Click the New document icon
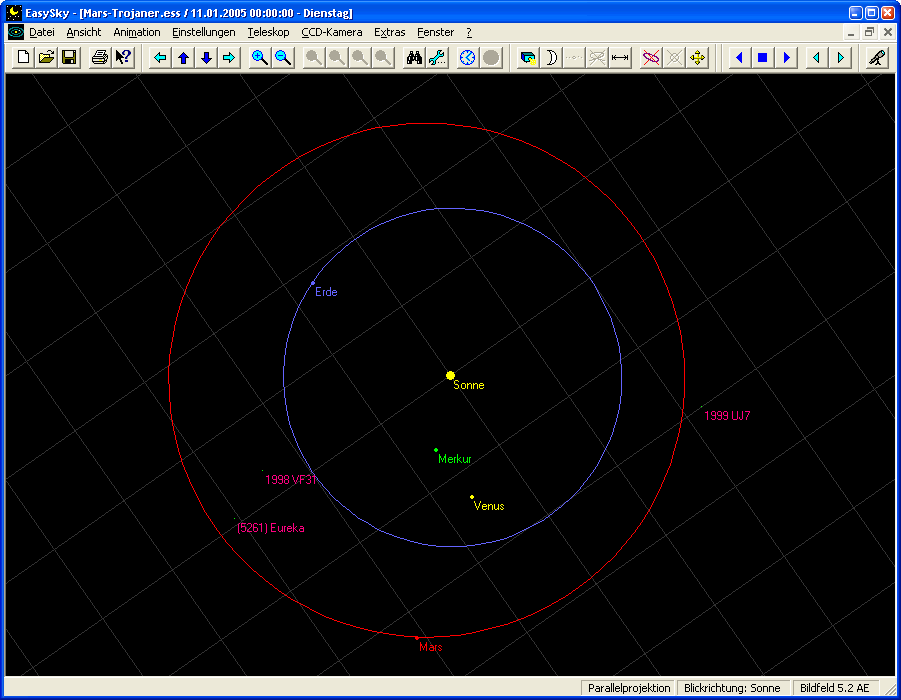This screenshot has height=700, width=901. [24, 58]
